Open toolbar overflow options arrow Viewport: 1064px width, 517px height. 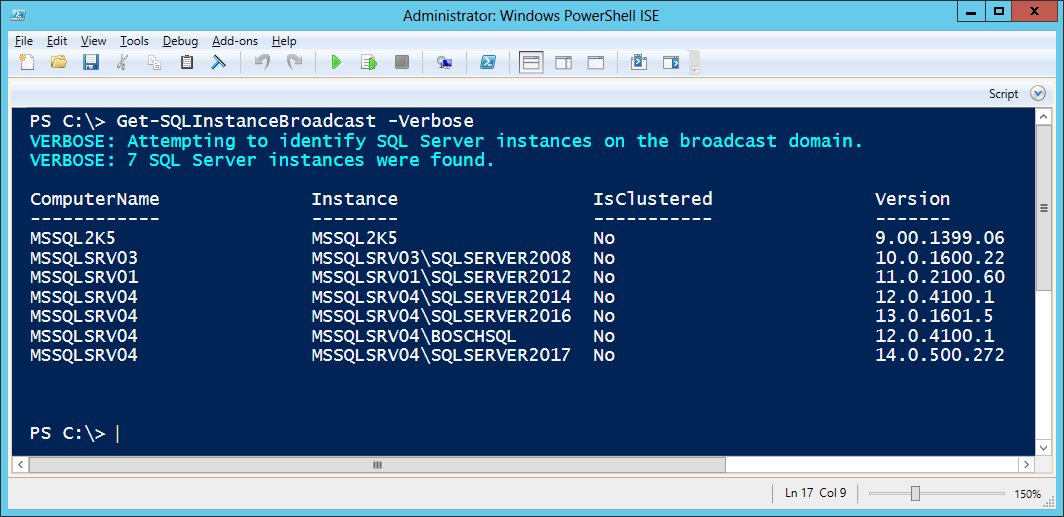694,63
